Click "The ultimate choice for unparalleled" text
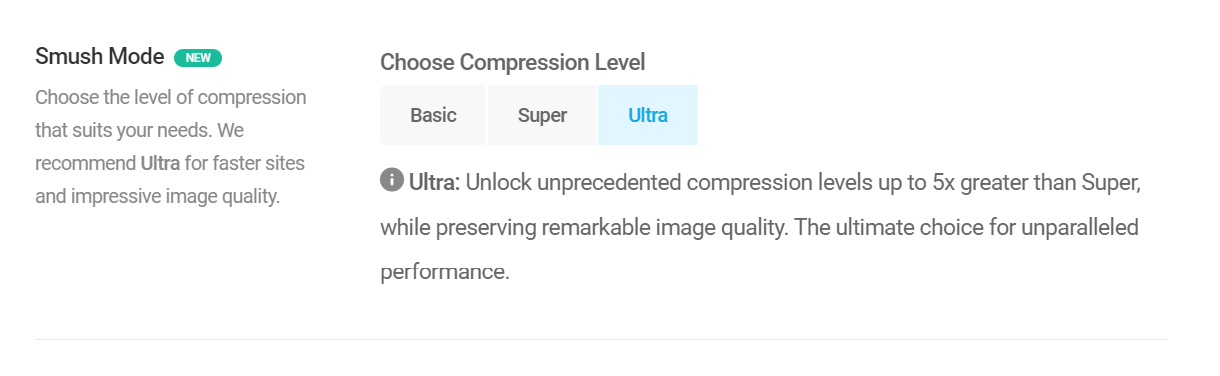Screen dimensions: 1220x376 (967, 228)
